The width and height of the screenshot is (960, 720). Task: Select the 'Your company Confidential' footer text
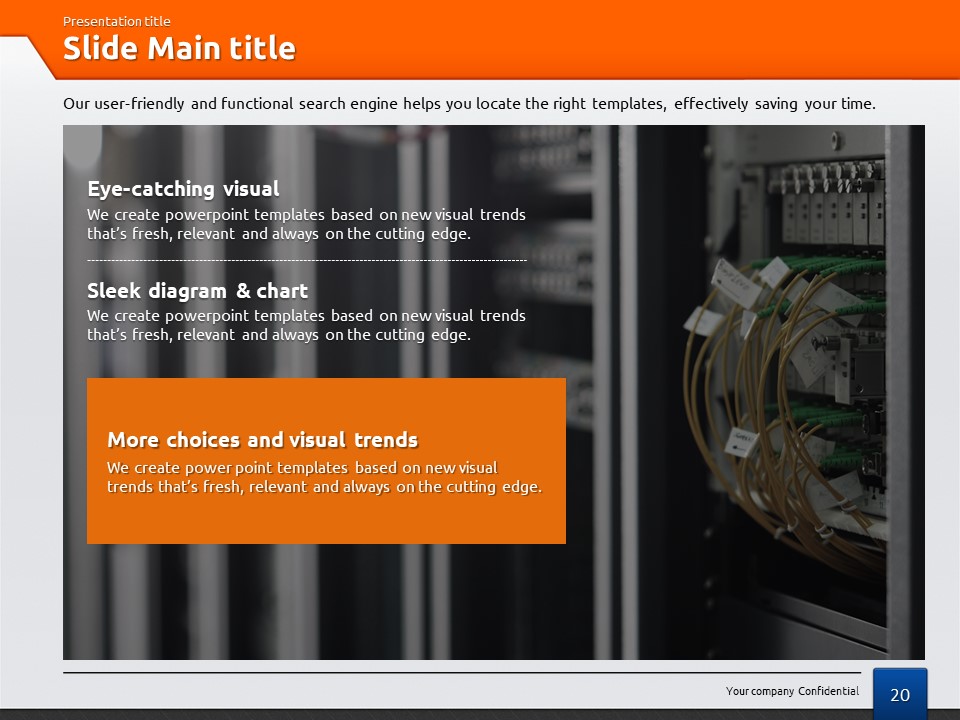tap(792, 691)
